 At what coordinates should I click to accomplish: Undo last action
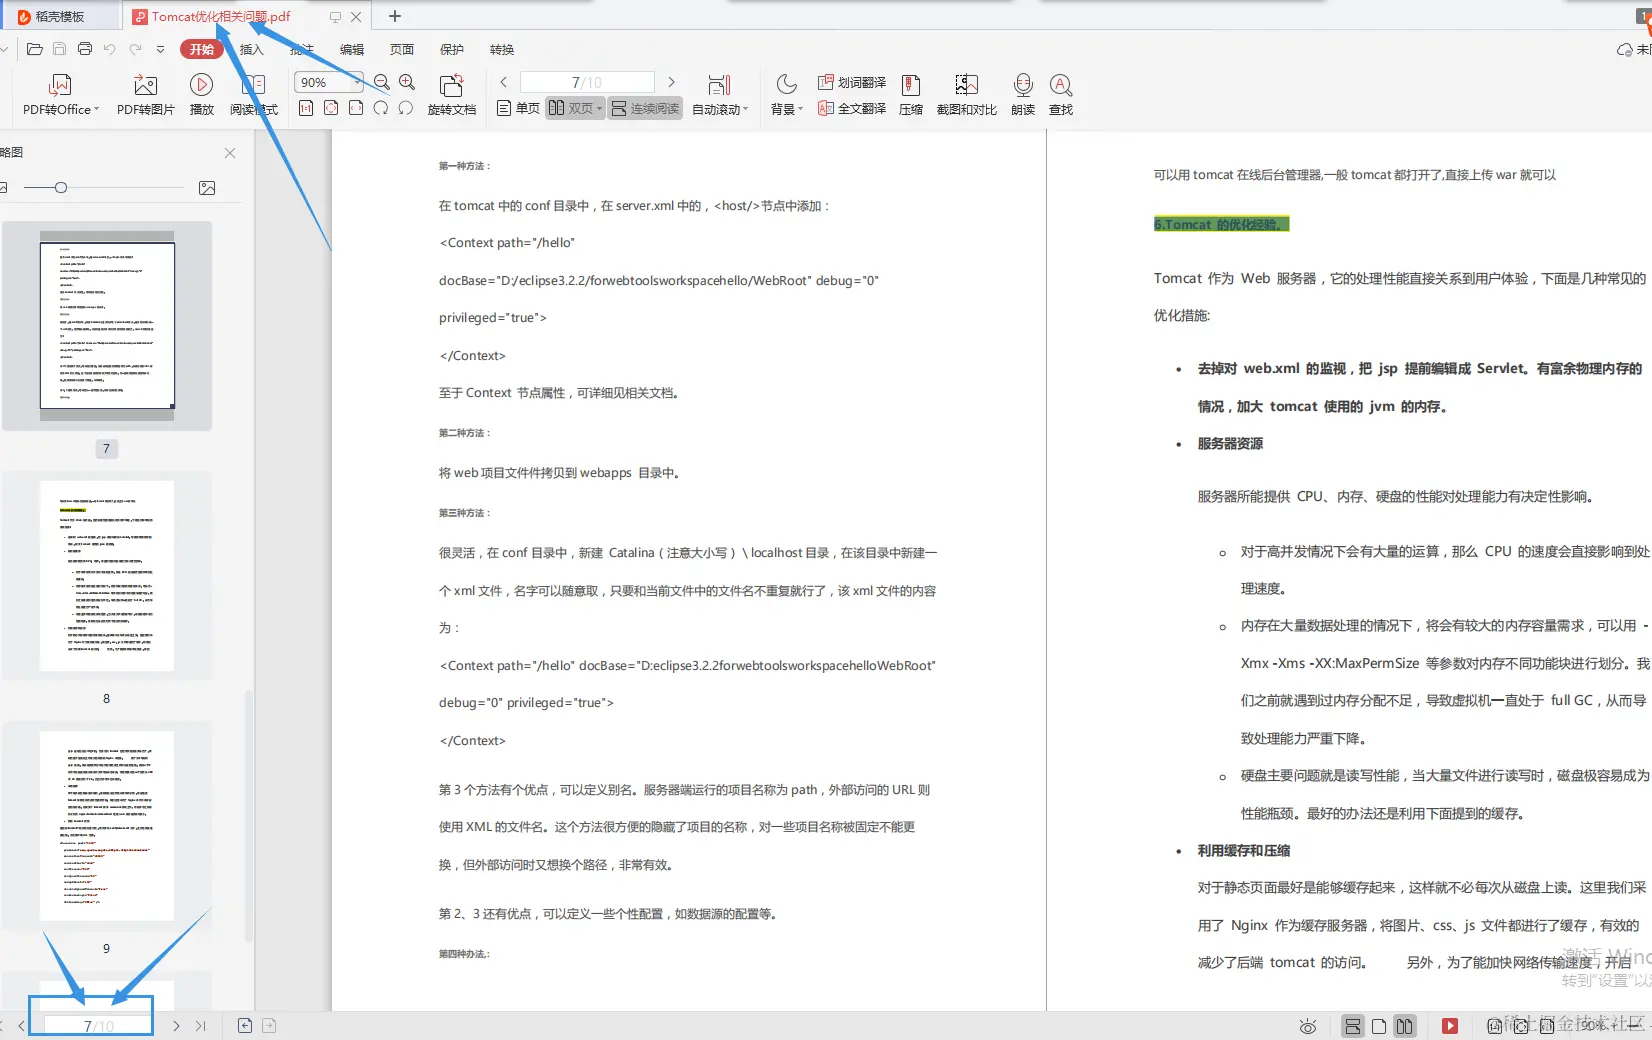tap(110, 49)
